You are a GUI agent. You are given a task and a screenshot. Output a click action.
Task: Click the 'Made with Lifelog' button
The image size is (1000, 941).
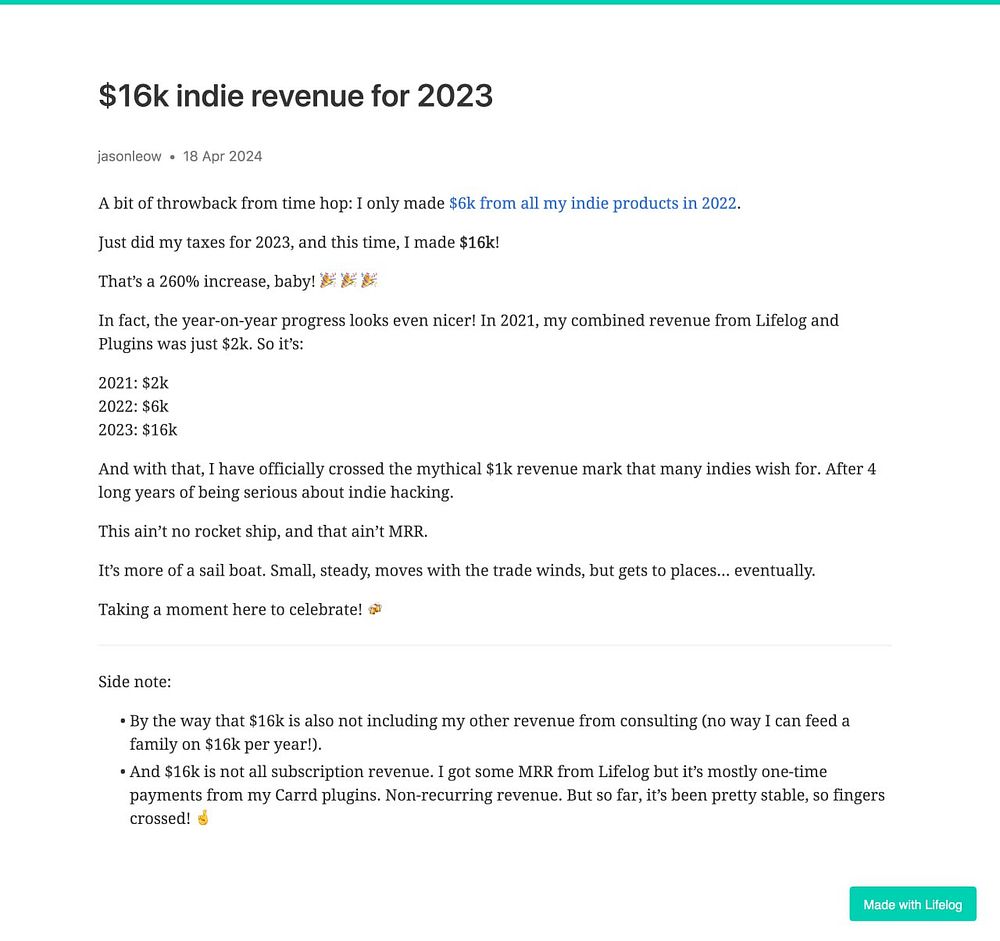click(912, 904)
